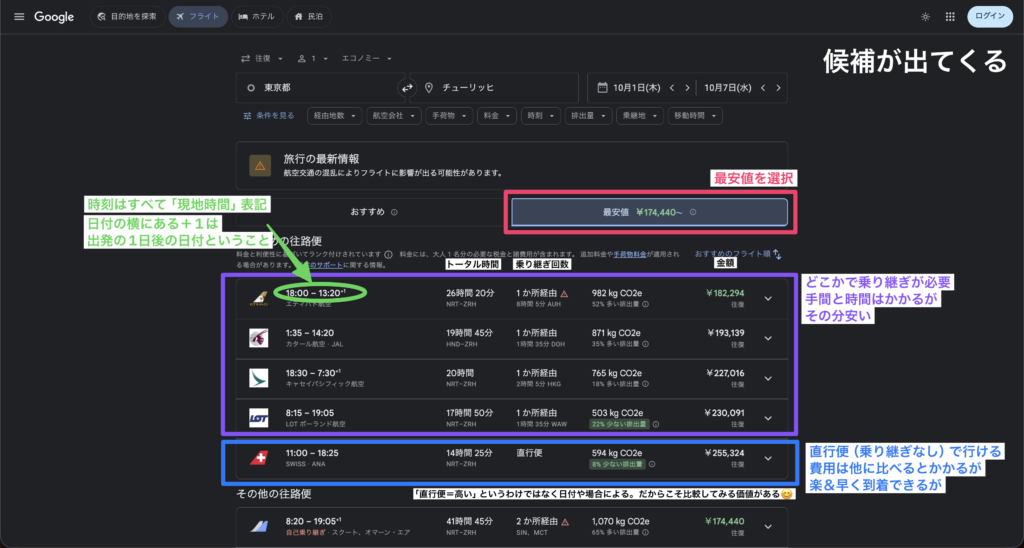
Task: Open the passenger count dropdown
Action: [x=313, y=58]
